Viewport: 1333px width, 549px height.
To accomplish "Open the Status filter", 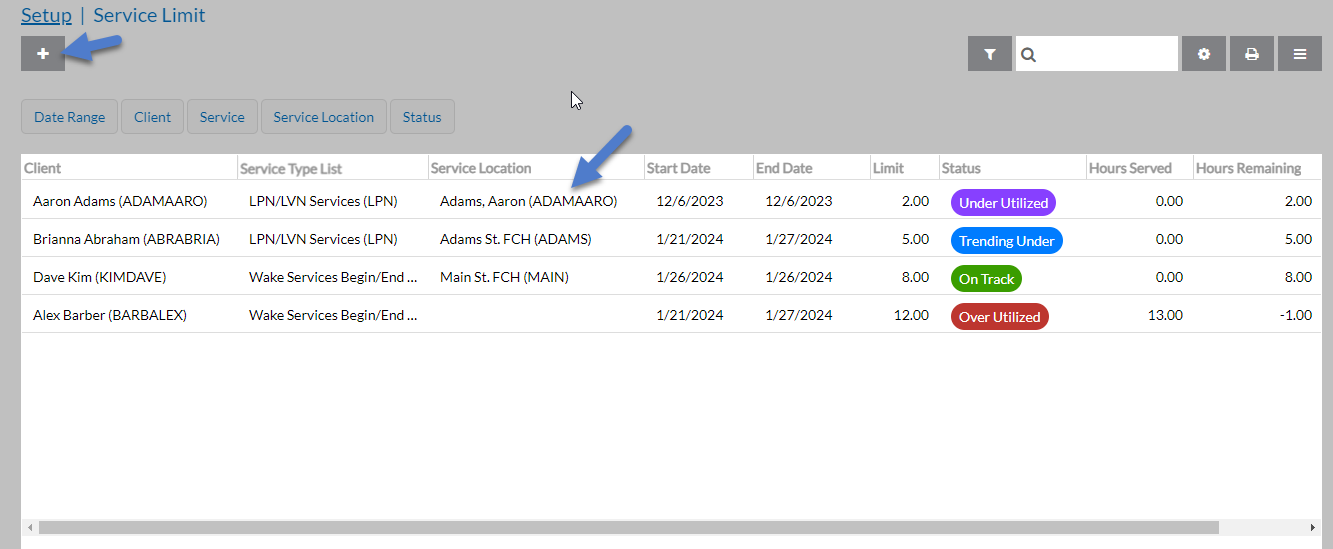I will click(x=422, y=117).
